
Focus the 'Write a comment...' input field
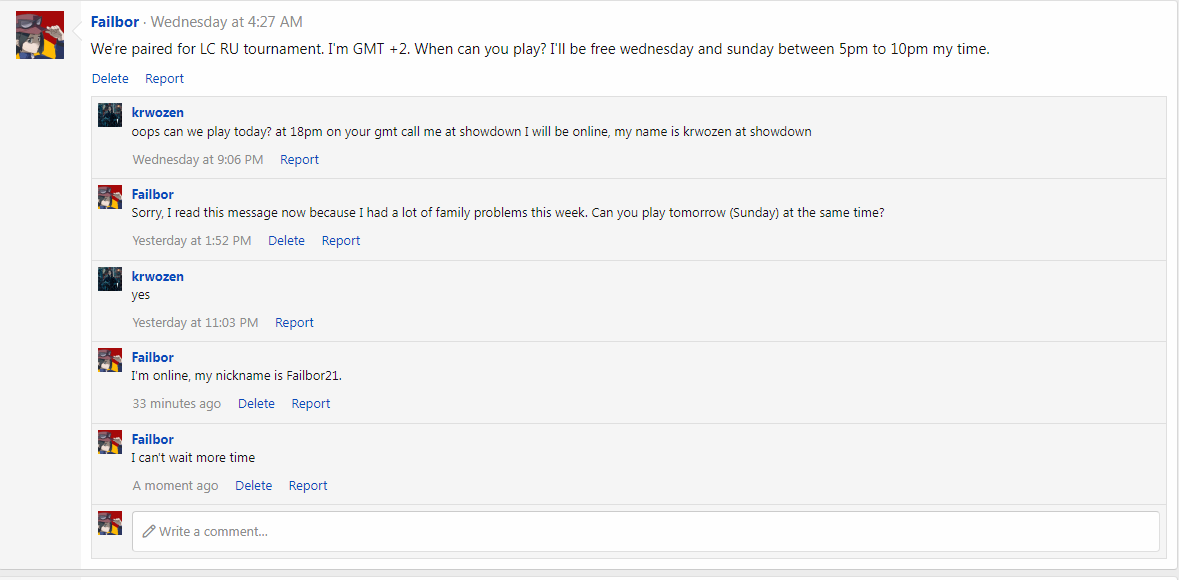coord(646,531)
